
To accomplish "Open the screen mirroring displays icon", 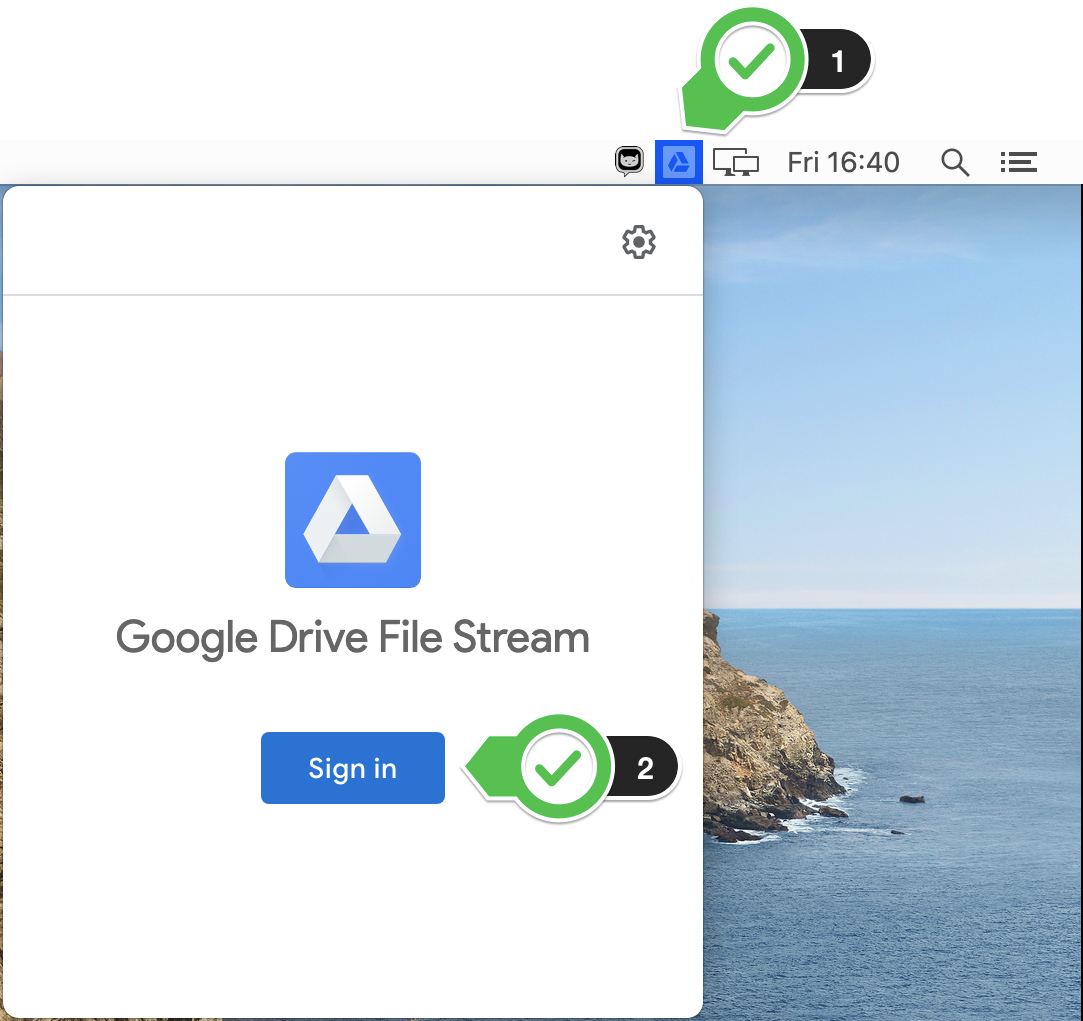I will pos(736,162).
